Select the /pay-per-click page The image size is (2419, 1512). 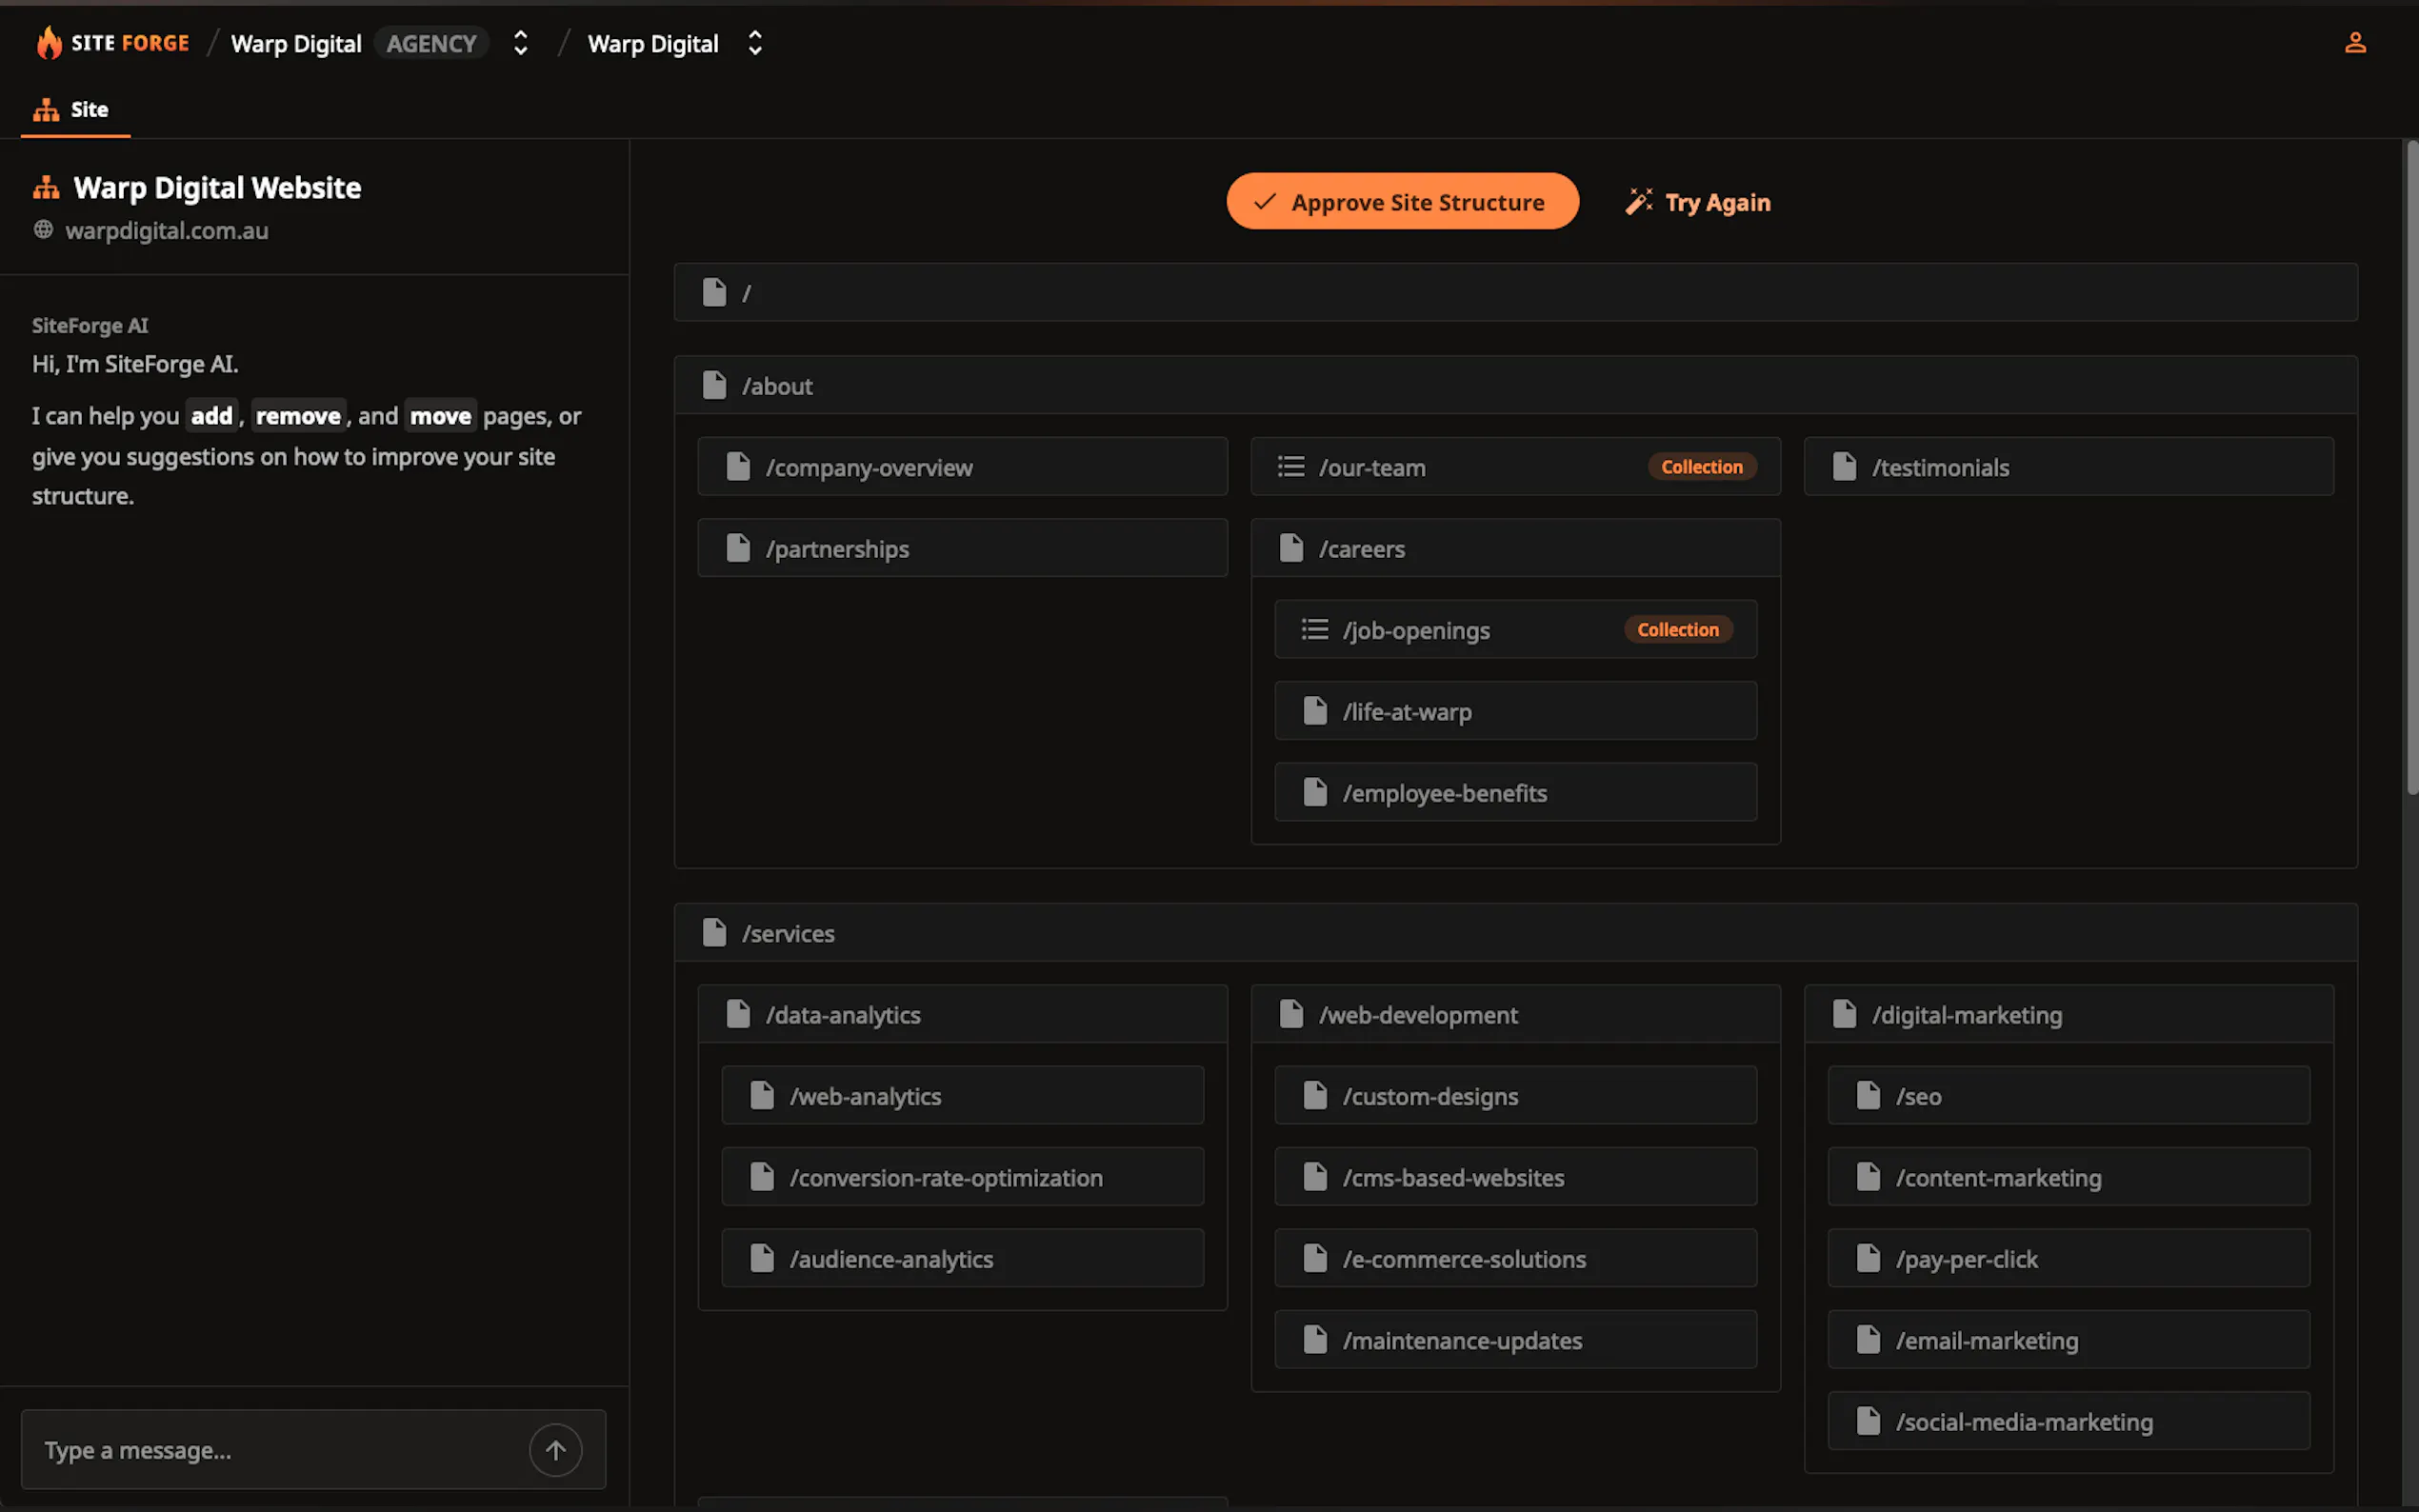[x=2068, y=1259]
